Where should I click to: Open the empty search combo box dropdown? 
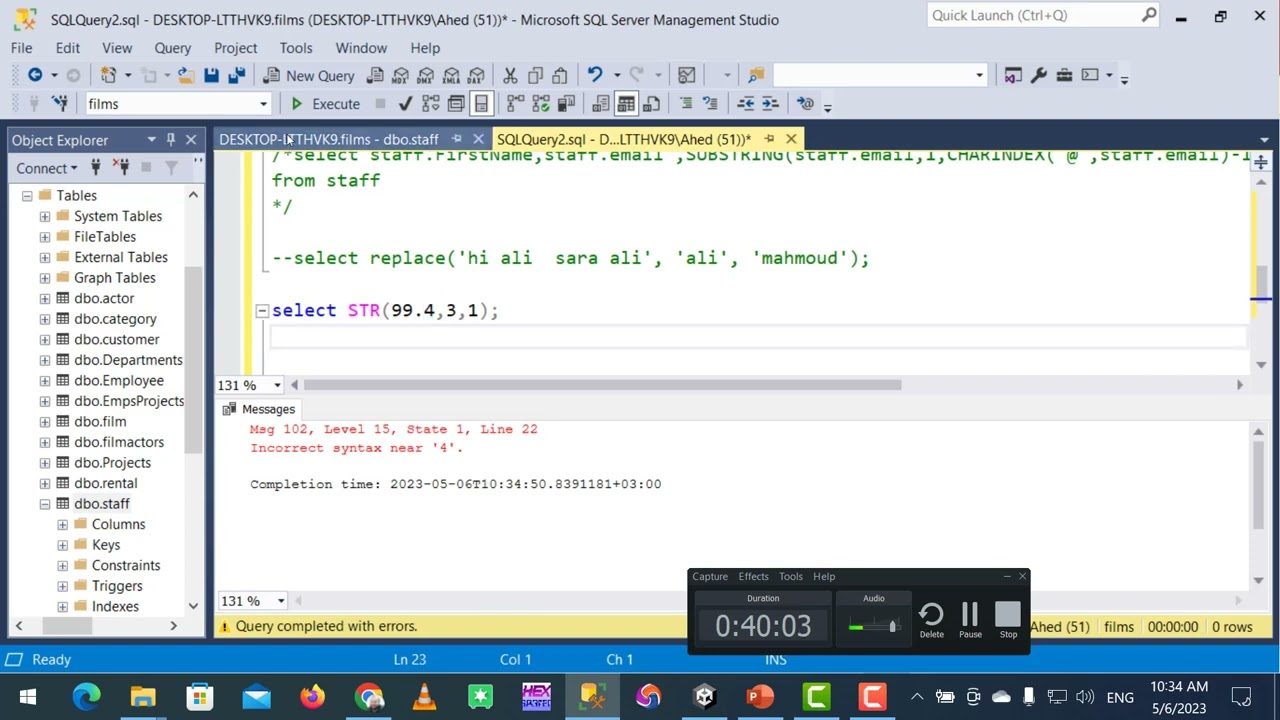coord(980,76)
